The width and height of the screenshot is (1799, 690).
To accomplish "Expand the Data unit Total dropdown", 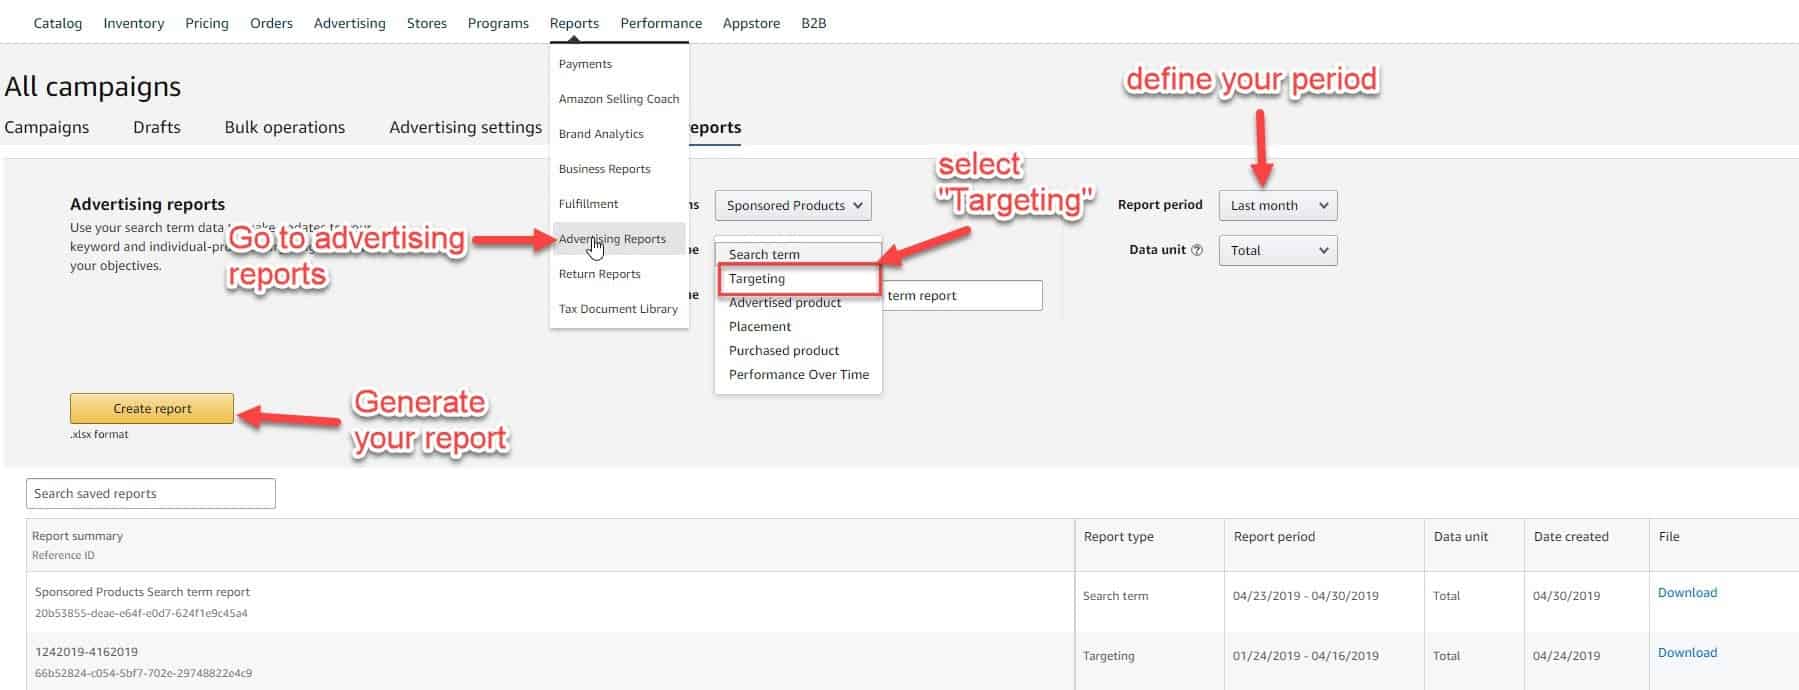I will coord(1277,250).
